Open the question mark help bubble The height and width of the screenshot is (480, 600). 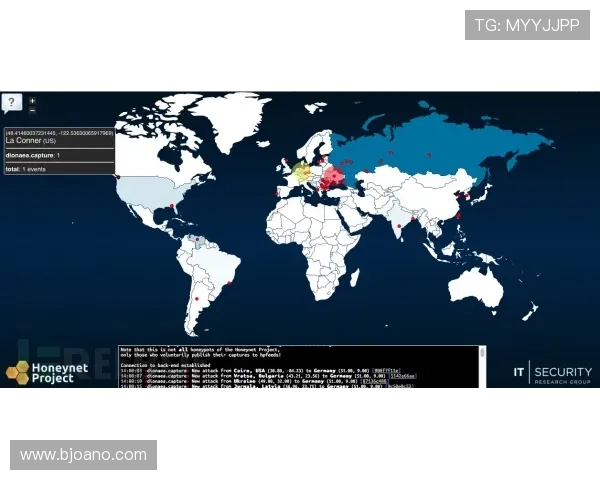(x=11, y=103)
